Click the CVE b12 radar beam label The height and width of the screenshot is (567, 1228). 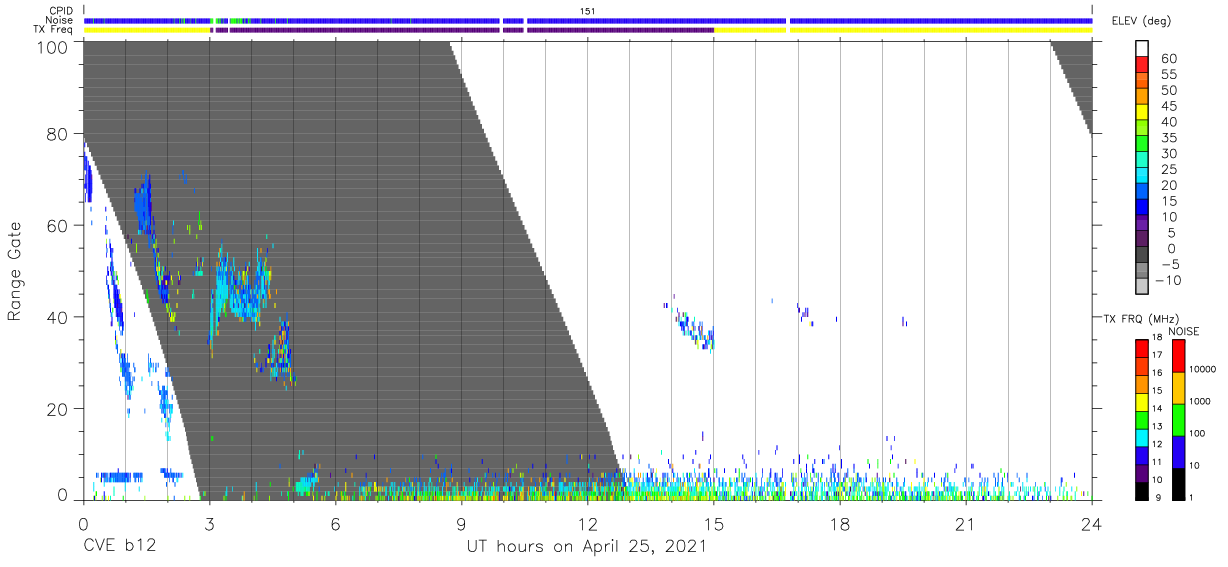(119, 547)
